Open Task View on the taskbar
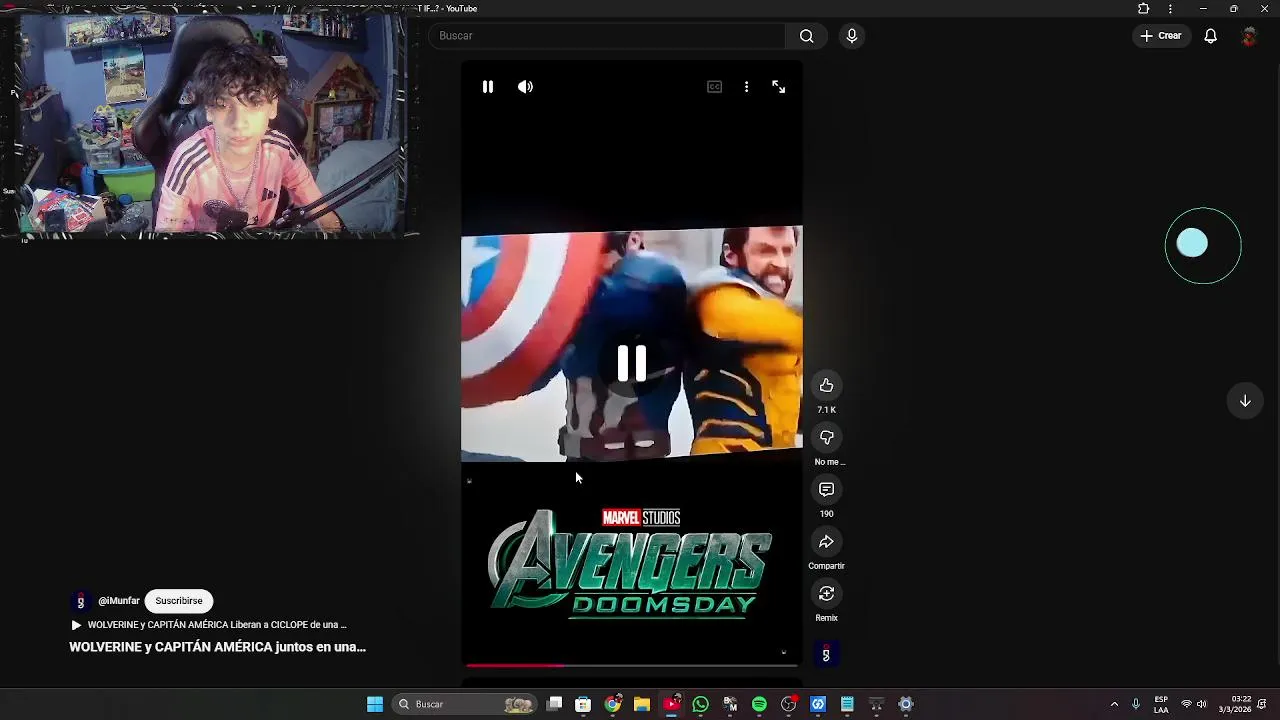The height and width of the screenshot is (720, 1280). (x=555, y=704)
